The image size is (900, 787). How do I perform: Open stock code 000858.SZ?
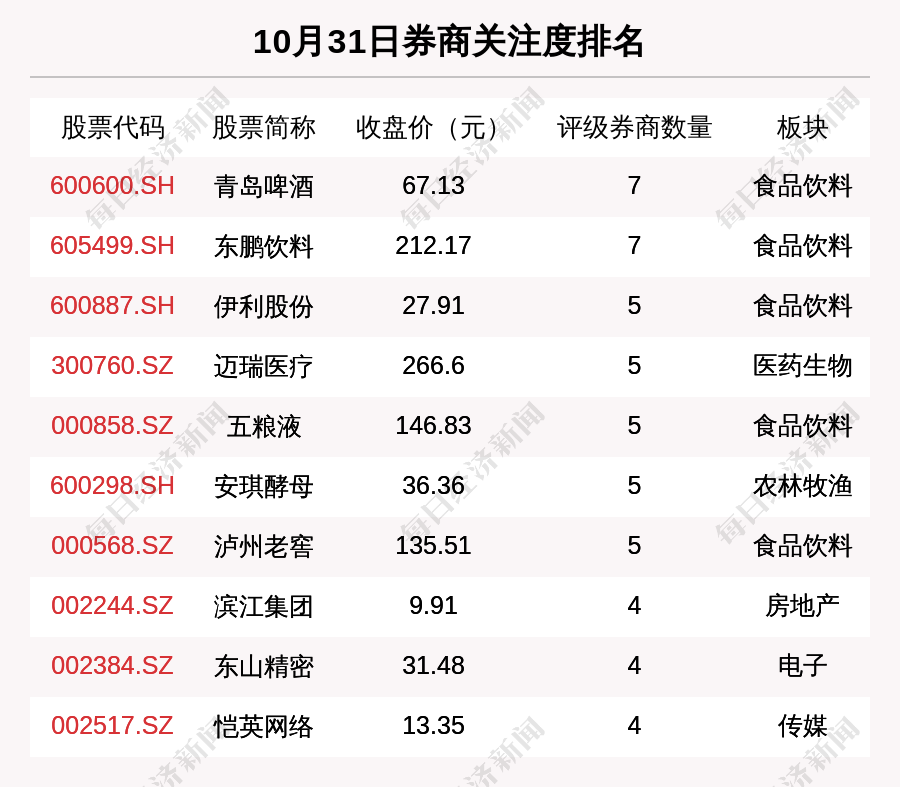(x=112, y=426)
